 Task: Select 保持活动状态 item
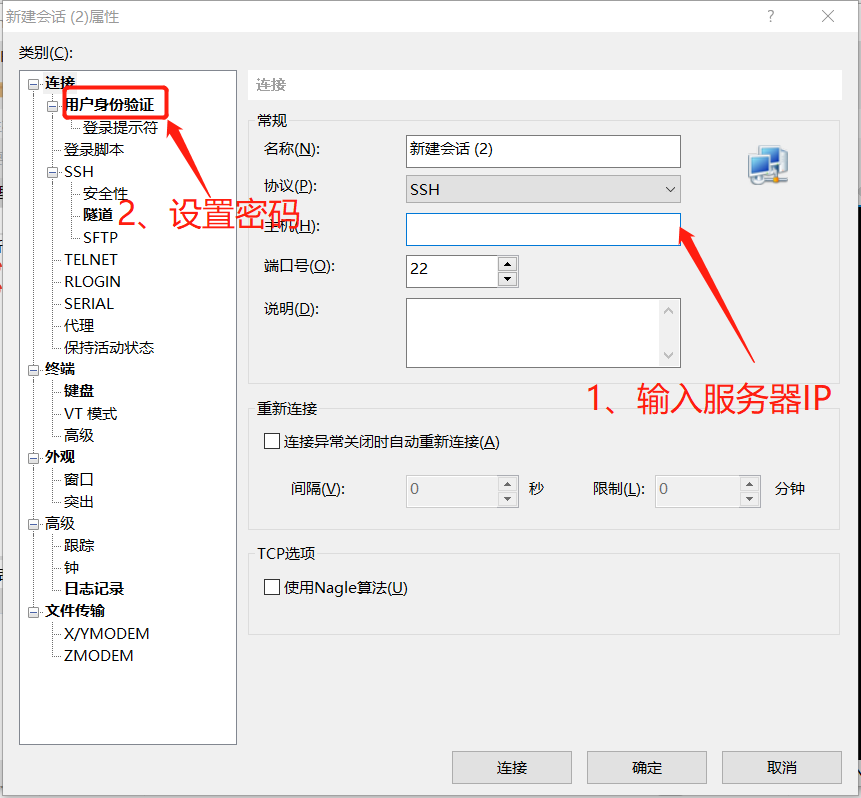(109, 347)
